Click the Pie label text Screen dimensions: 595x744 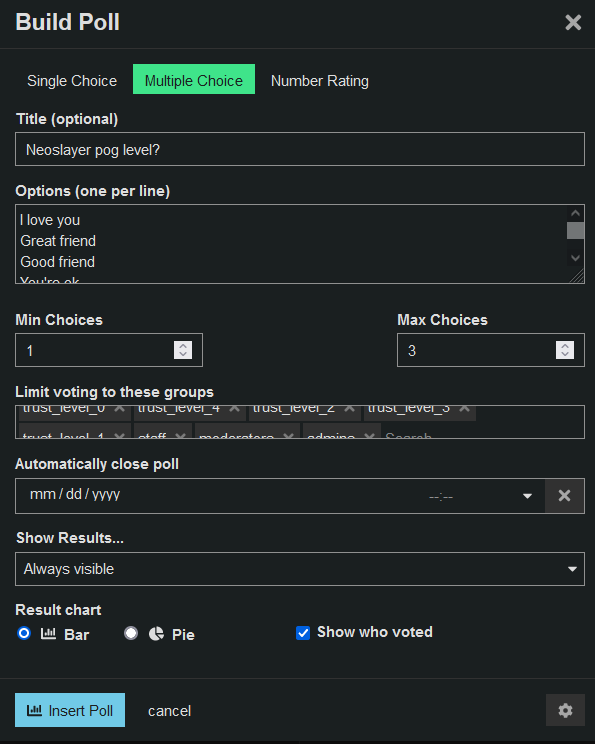(183, 634)
